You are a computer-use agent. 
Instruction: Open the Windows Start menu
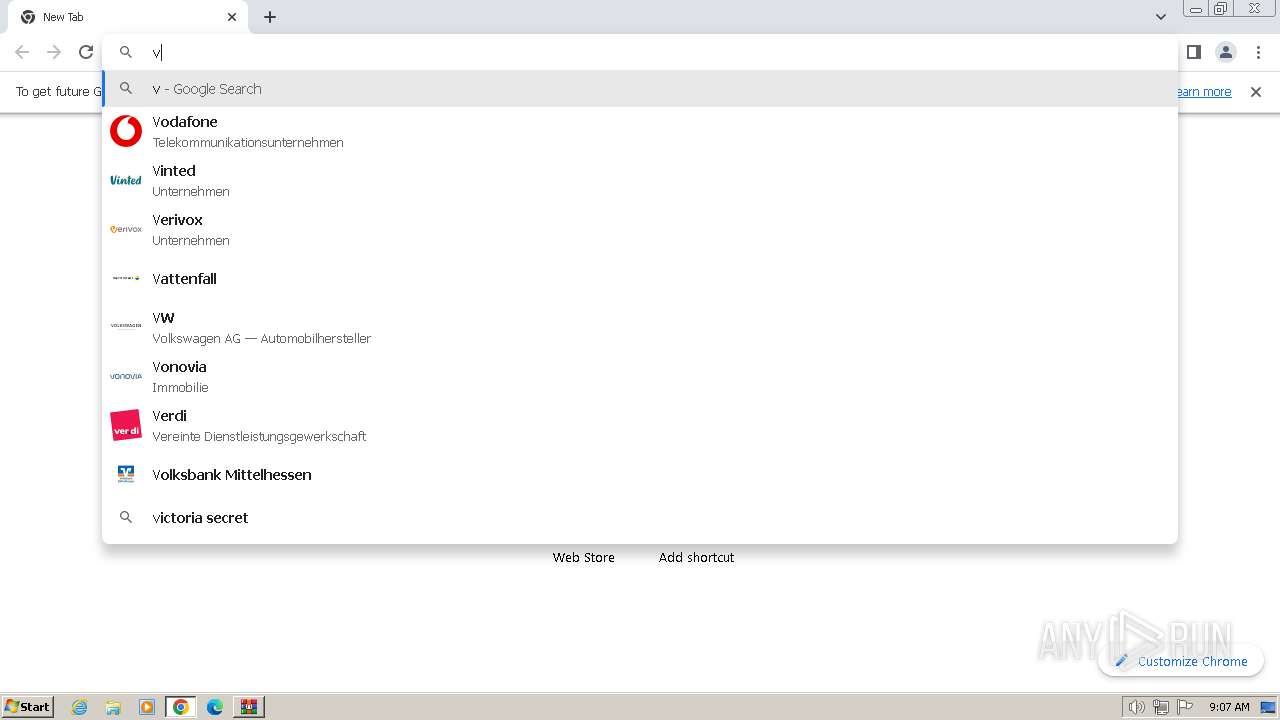pos(28,706)
